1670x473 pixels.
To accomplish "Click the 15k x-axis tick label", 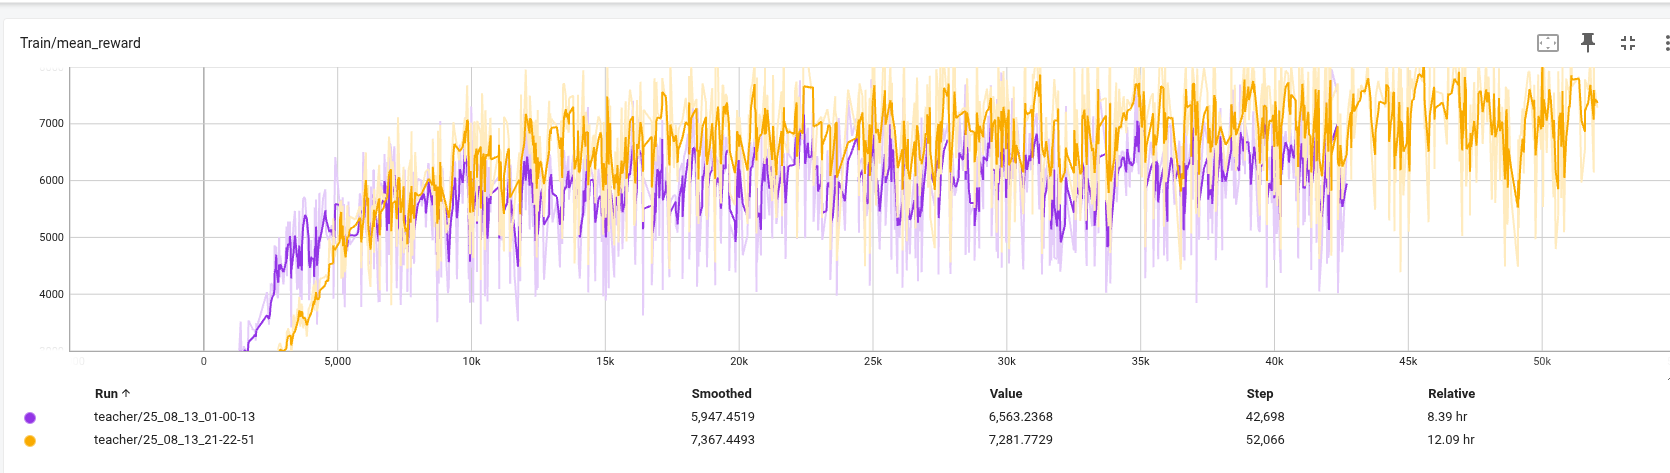I will click(x=605, y=362).
